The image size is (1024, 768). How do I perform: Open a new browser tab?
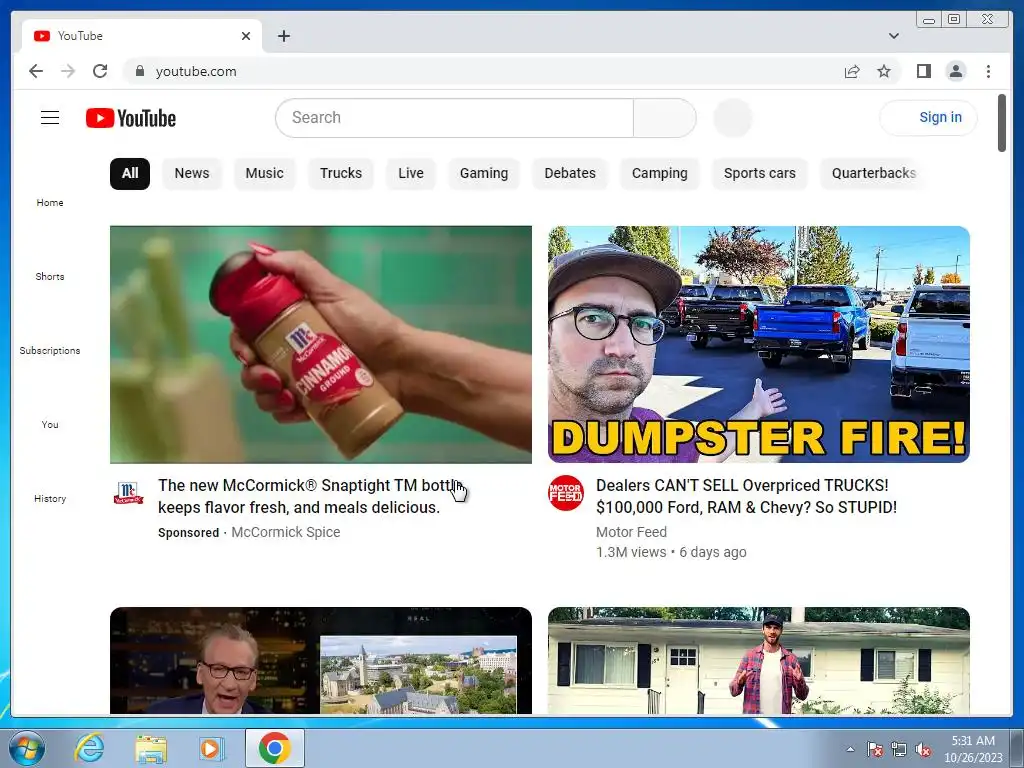283,36
